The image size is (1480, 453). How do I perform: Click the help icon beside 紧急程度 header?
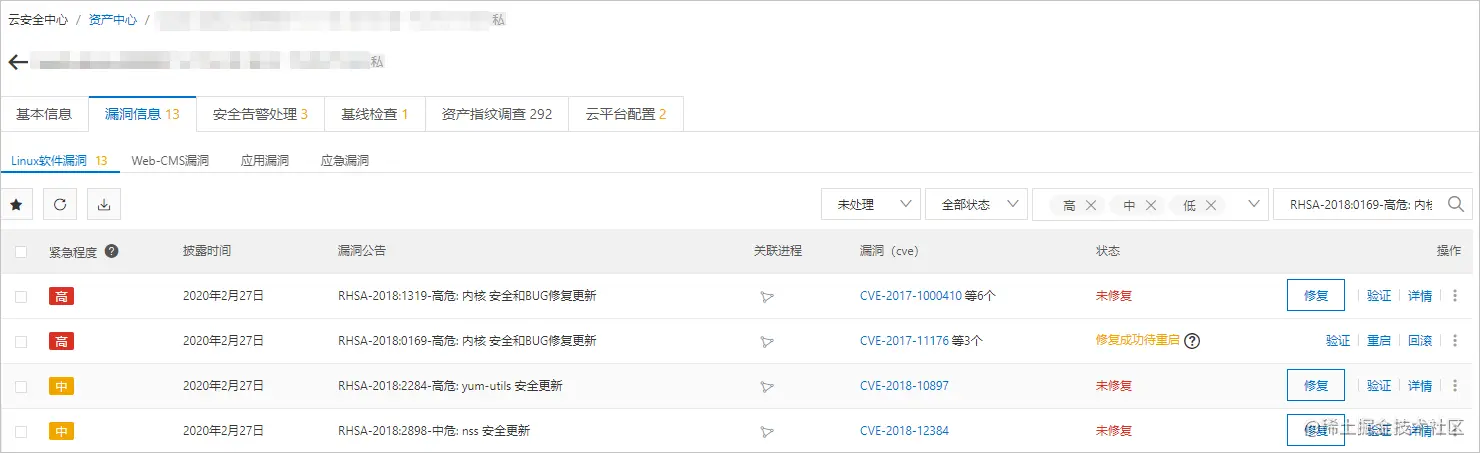pos(112,251)
